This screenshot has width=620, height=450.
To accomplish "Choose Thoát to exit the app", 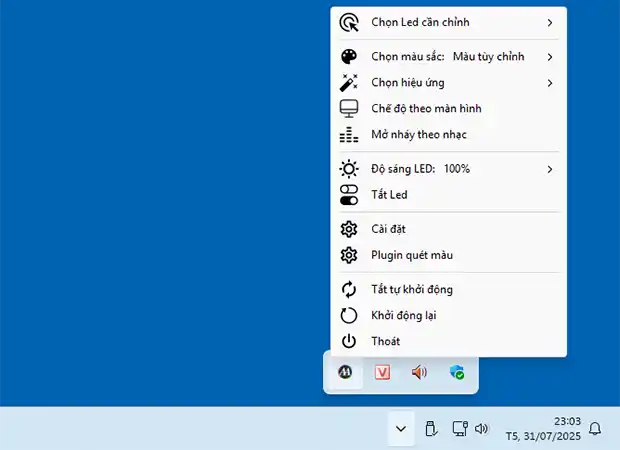I will 448,341.
